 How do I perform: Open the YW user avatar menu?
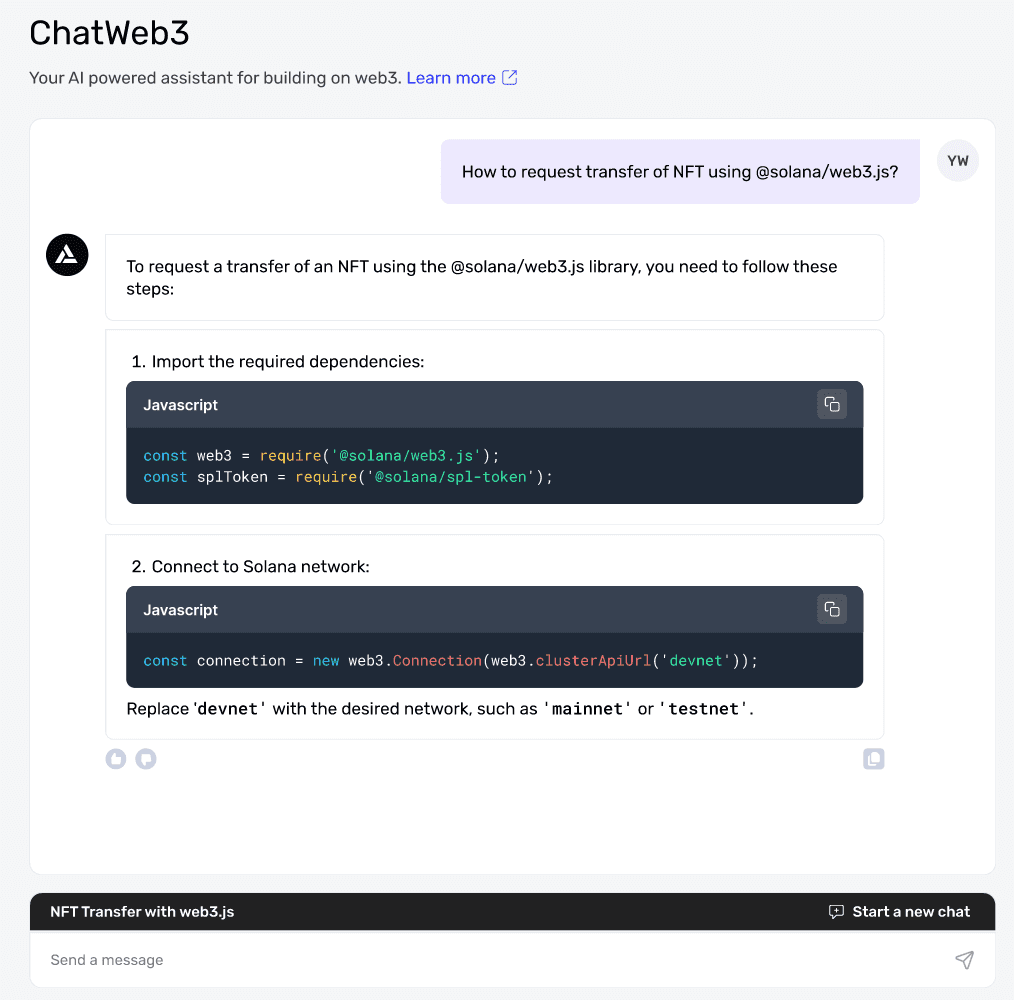(957, 160)
